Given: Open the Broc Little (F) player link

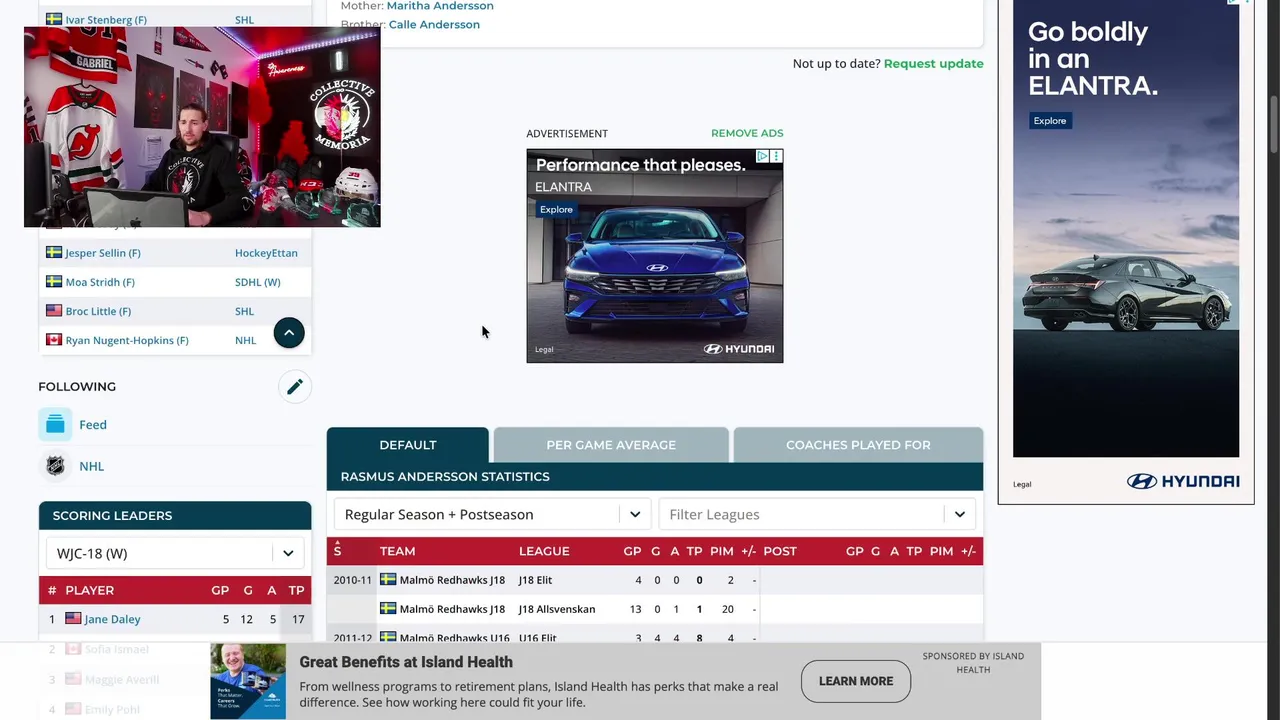Looking at the screenshot, I should 98,311.
